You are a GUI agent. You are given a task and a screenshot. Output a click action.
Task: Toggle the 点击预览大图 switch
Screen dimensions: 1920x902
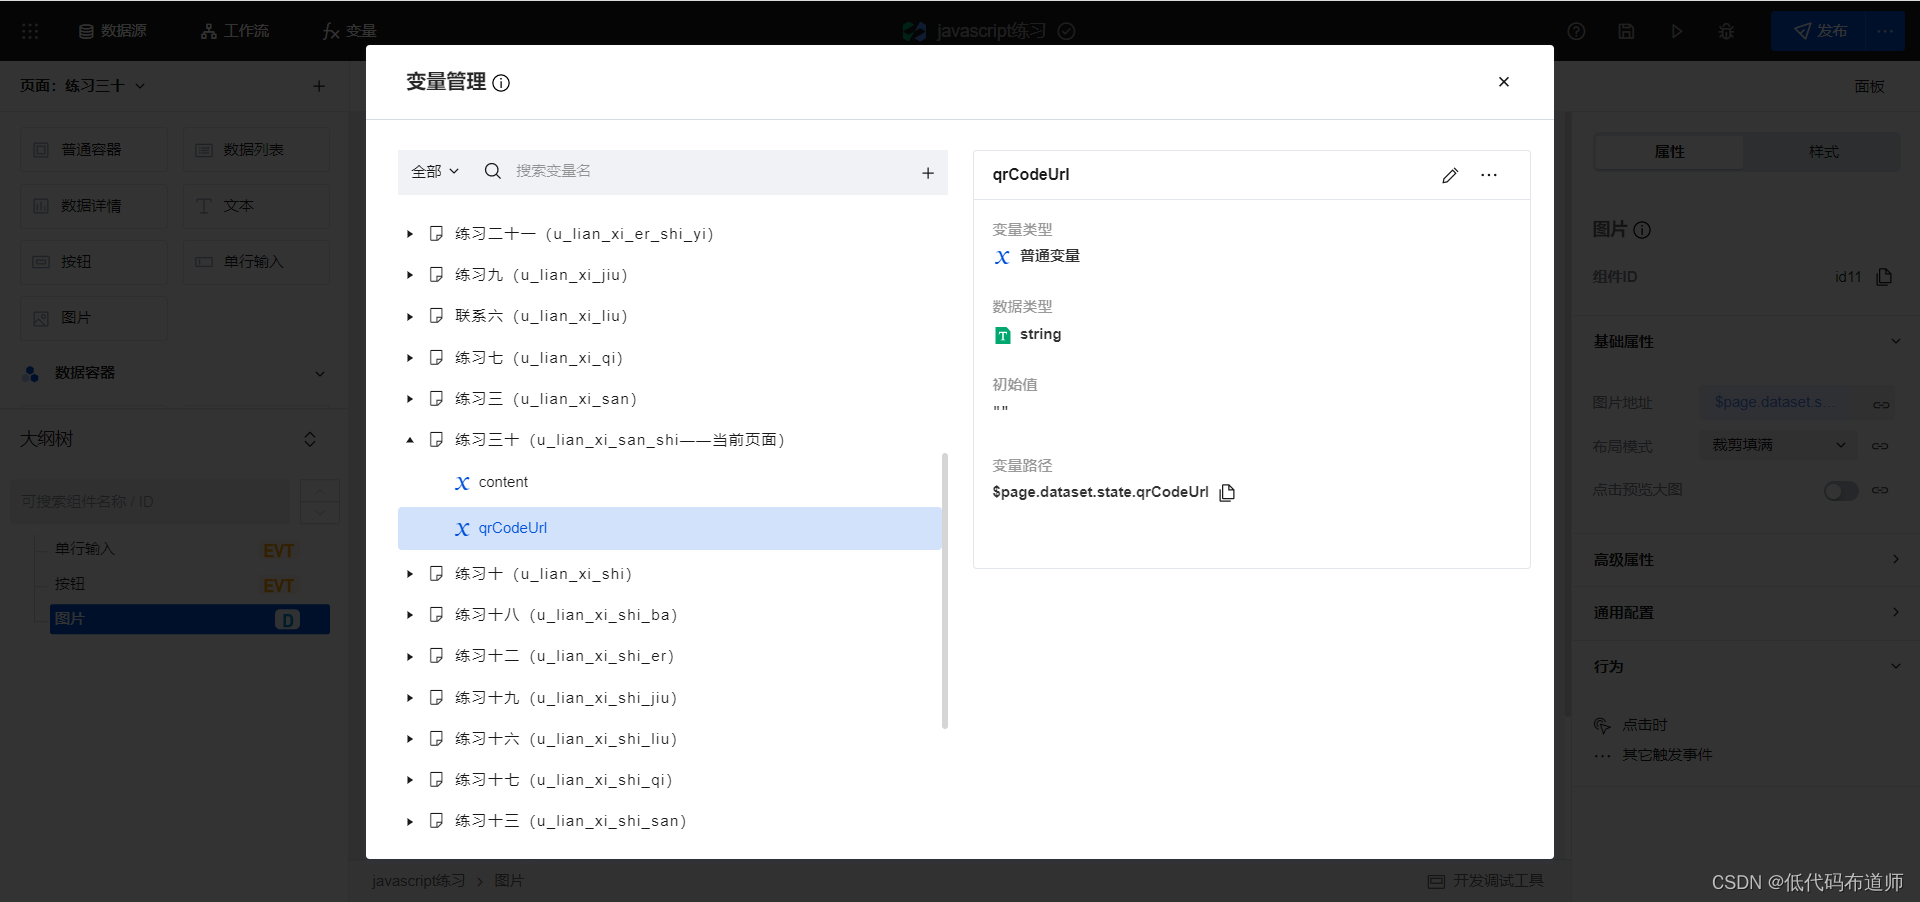coord(1841,491)
